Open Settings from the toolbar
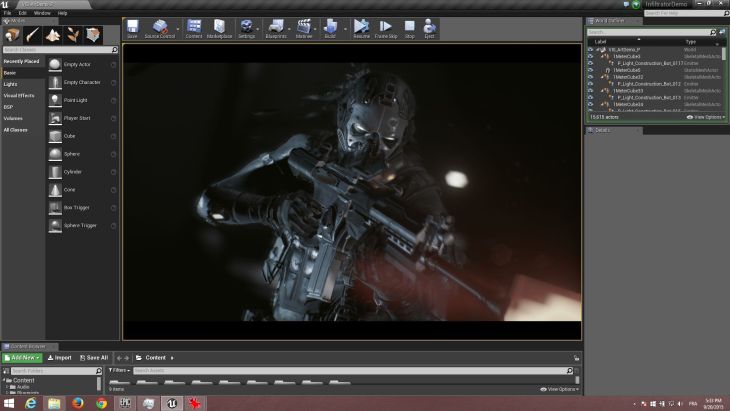Screen dimensions: 730x411 246,29
